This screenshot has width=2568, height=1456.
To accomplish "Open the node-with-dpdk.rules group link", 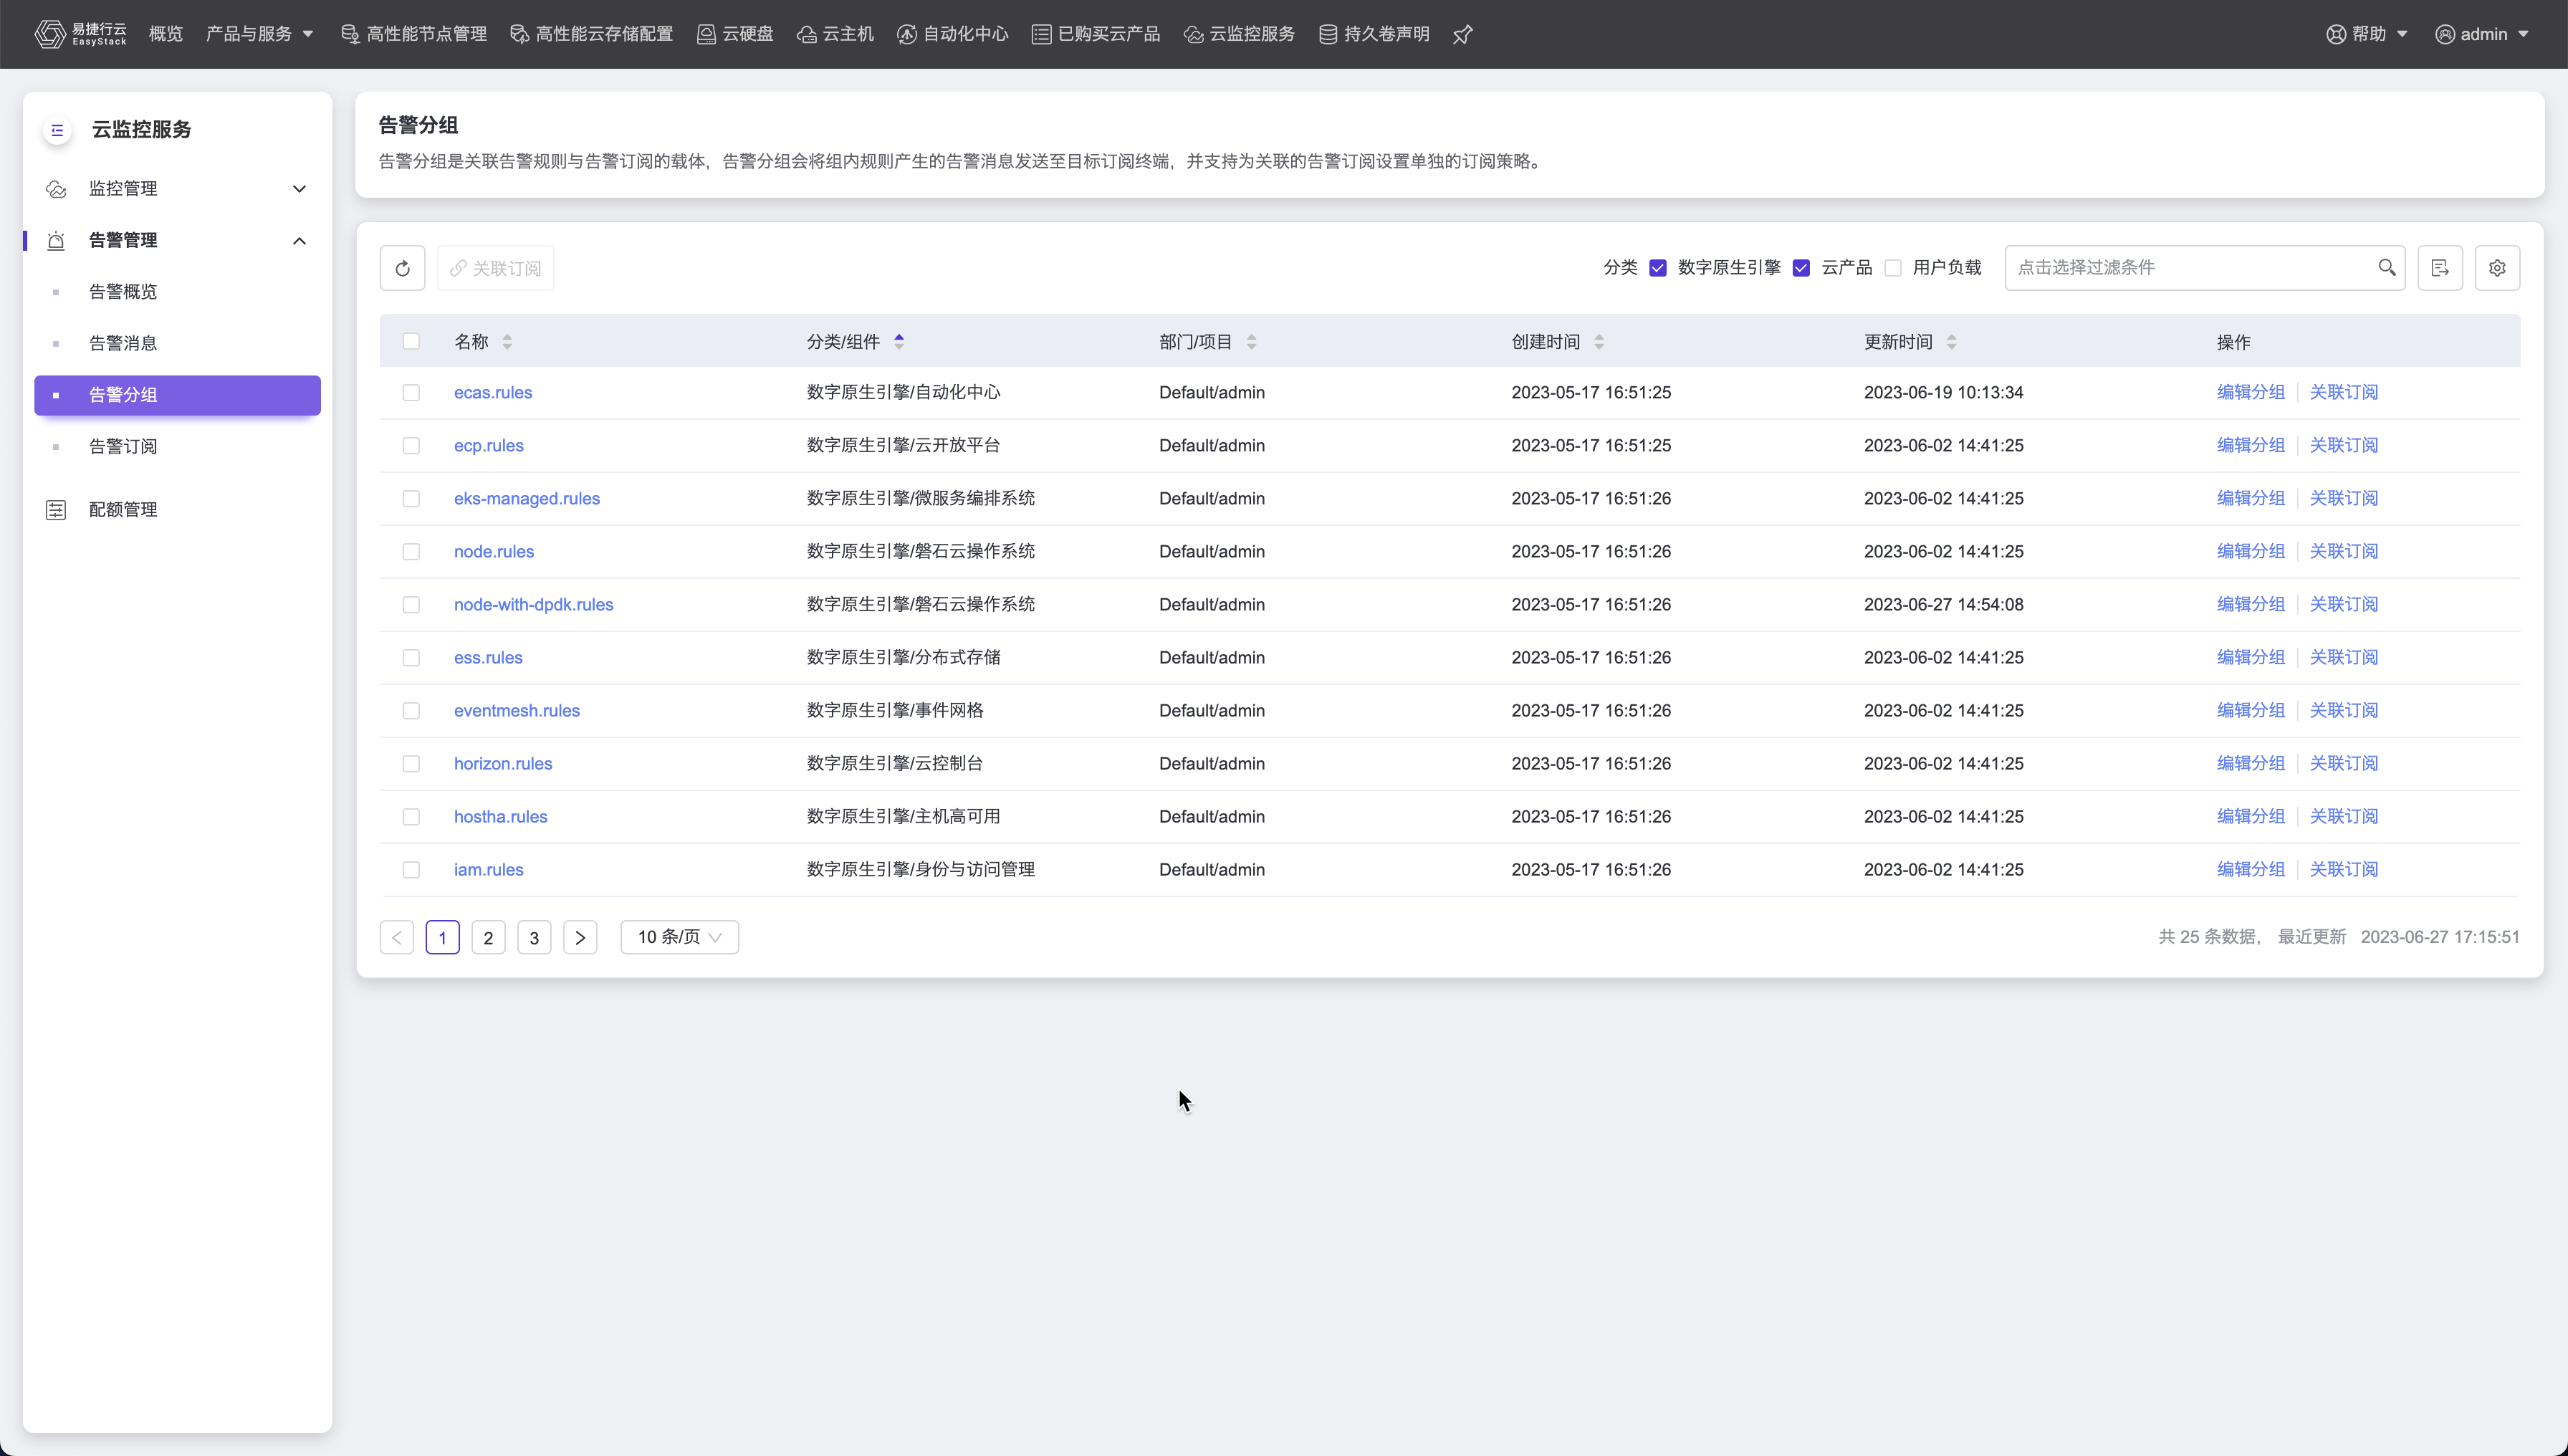I will tap(533, 605).
